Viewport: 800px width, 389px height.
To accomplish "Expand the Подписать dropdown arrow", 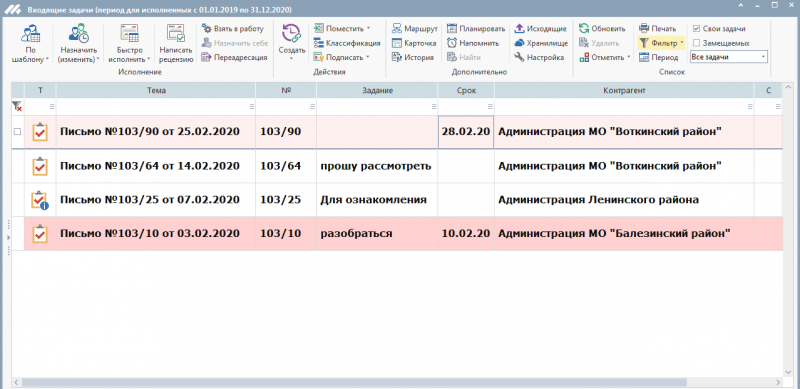I will (367, 58).
